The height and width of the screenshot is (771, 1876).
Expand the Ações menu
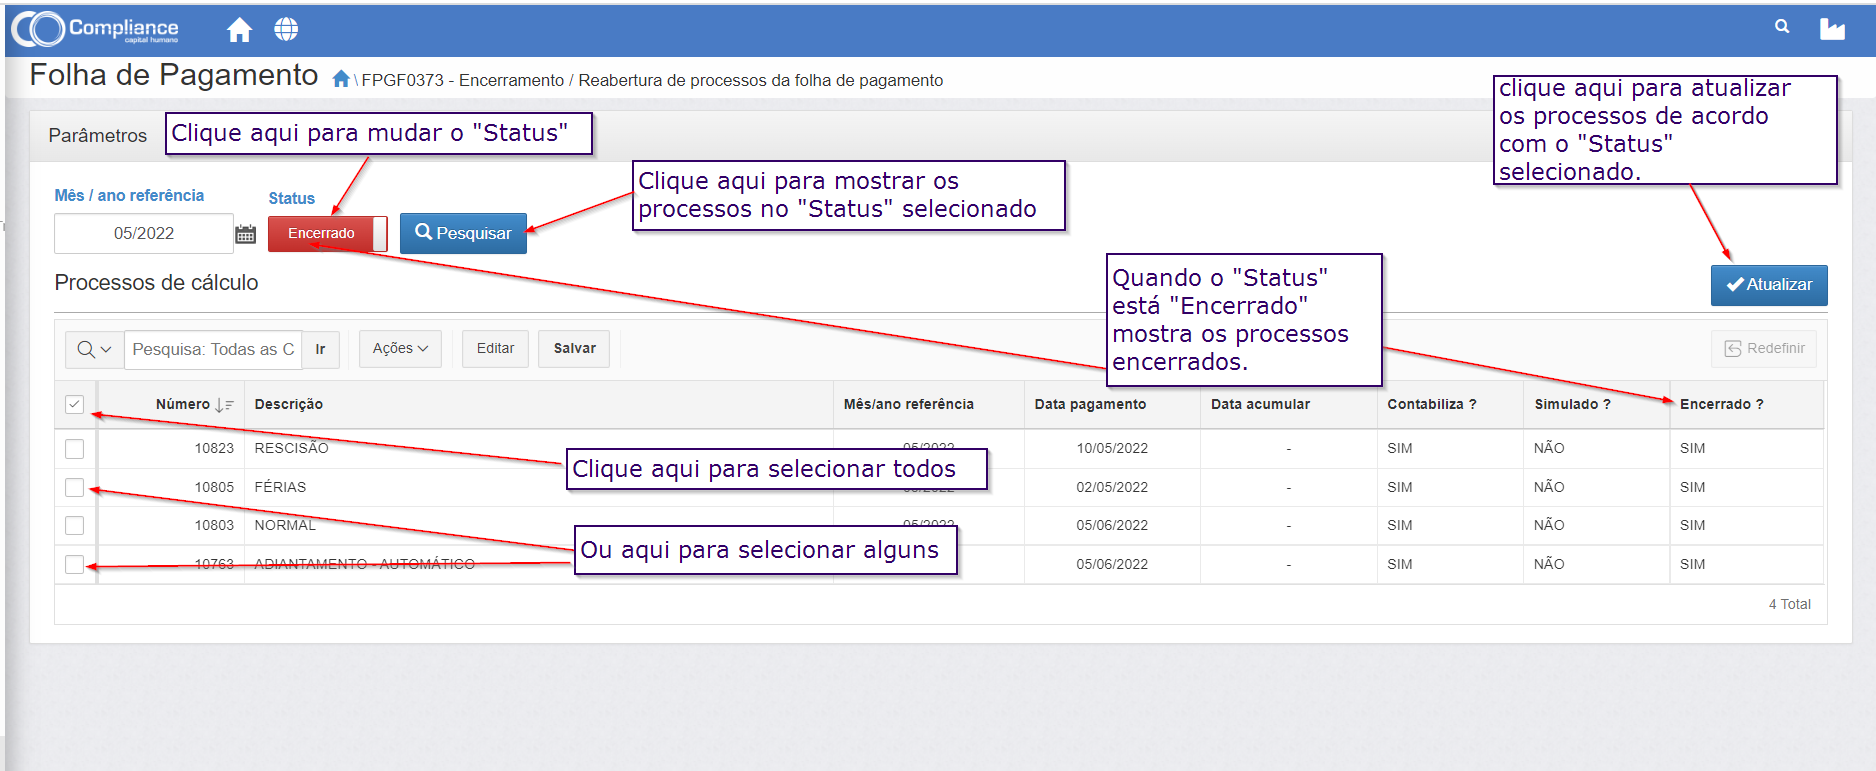tap(400, 348)
